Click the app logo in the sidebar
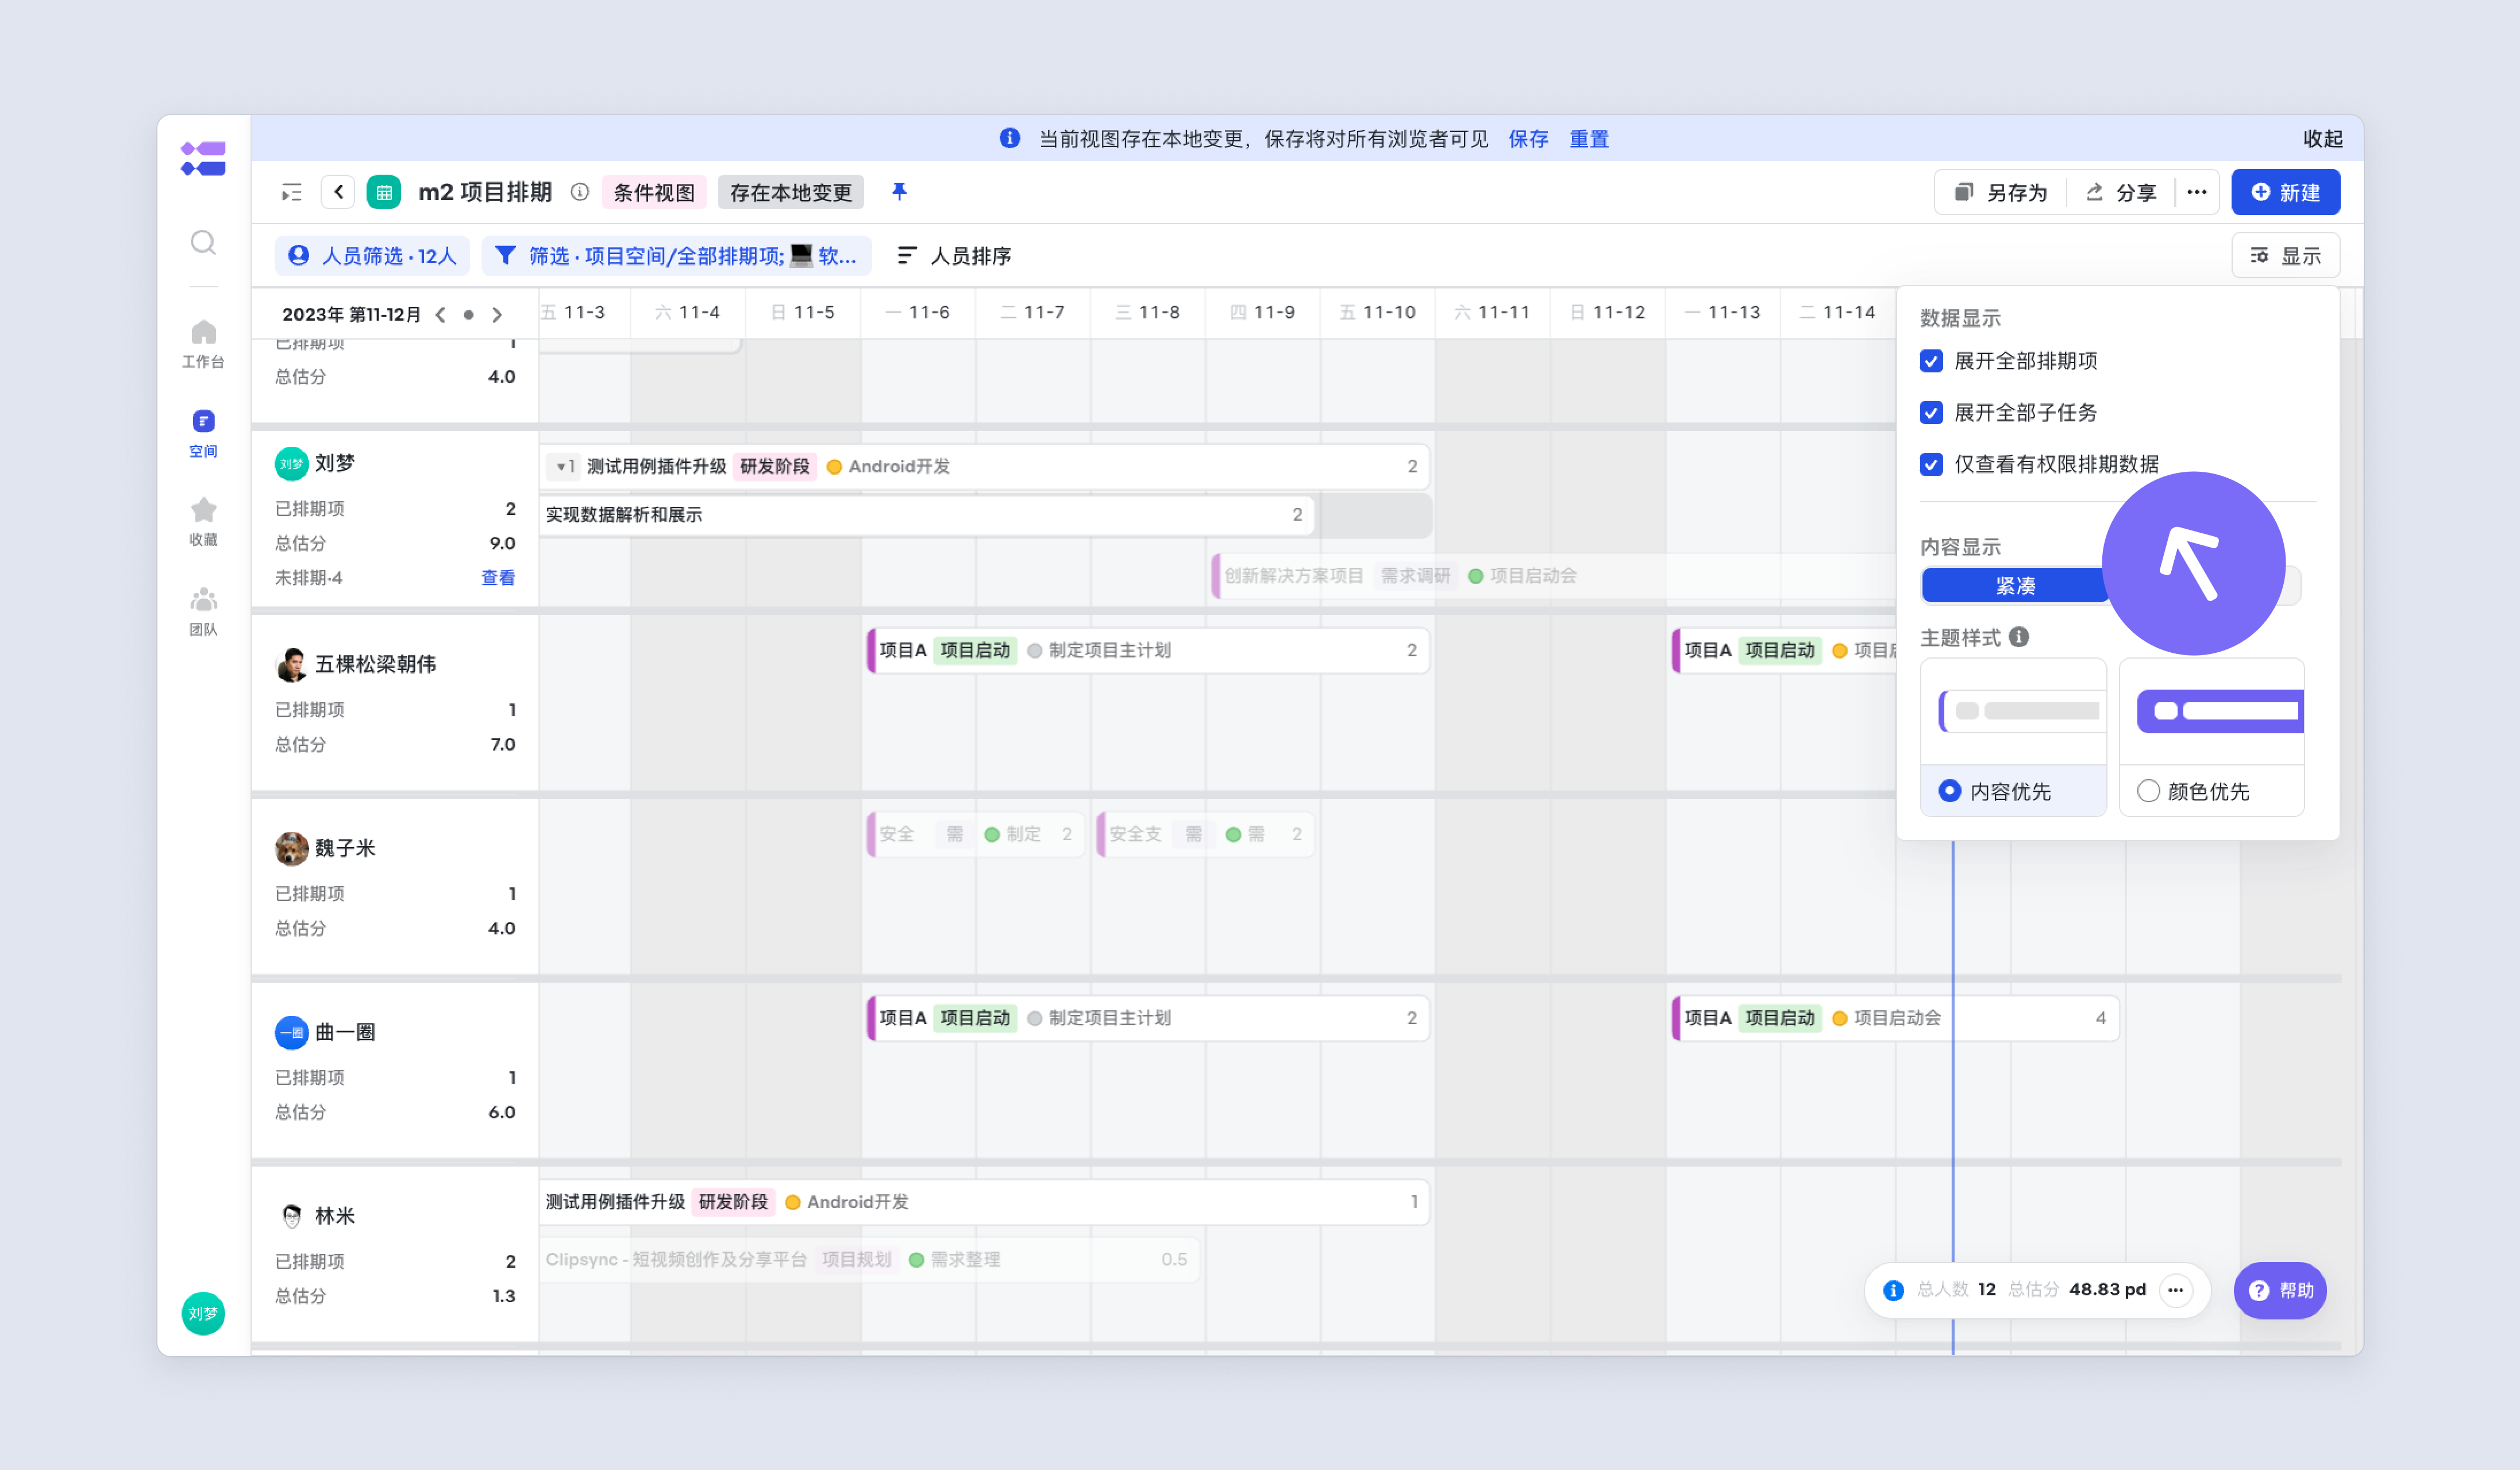Screen dimensions: 2520x1470 point(203,158)
